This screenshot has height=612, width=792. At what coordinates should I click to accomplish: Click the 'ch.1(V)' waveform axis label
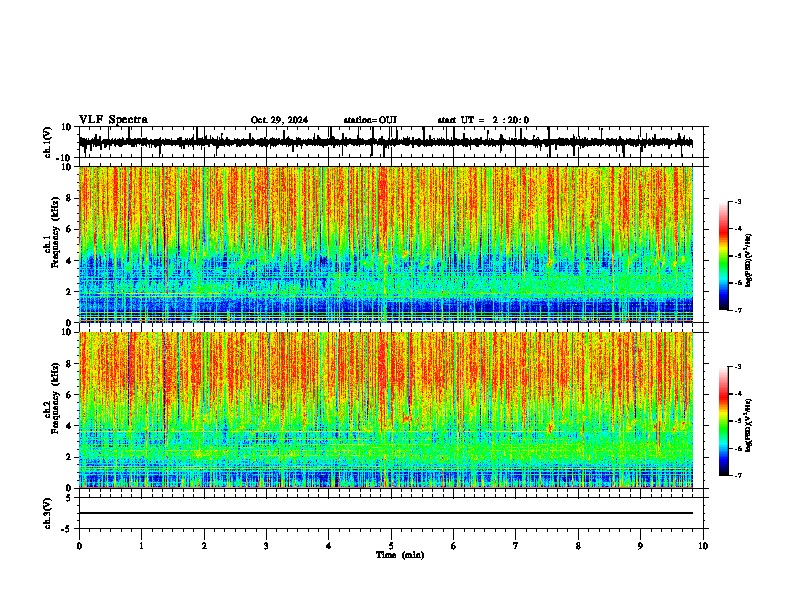(48, 142)
